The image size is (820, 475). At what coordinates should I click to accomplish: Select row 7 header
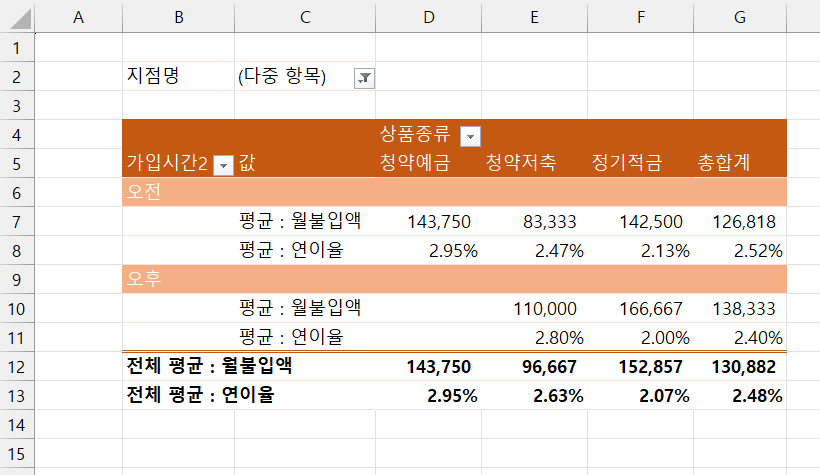[17, 221]
